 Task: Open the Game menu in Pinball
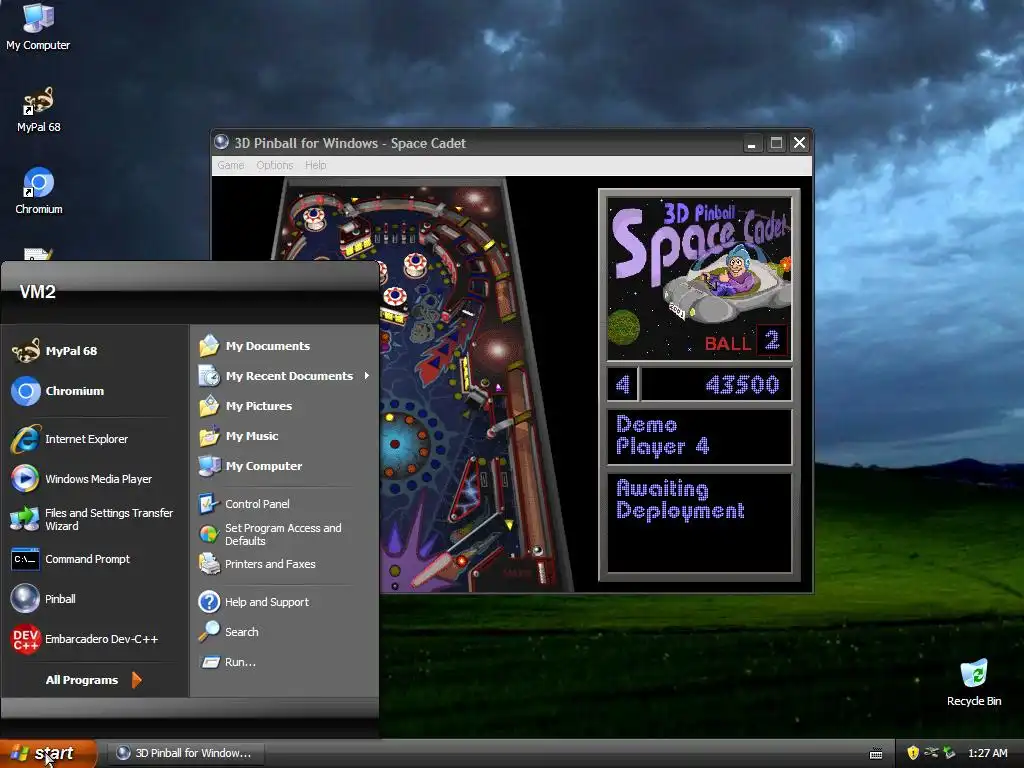[231, 165]
